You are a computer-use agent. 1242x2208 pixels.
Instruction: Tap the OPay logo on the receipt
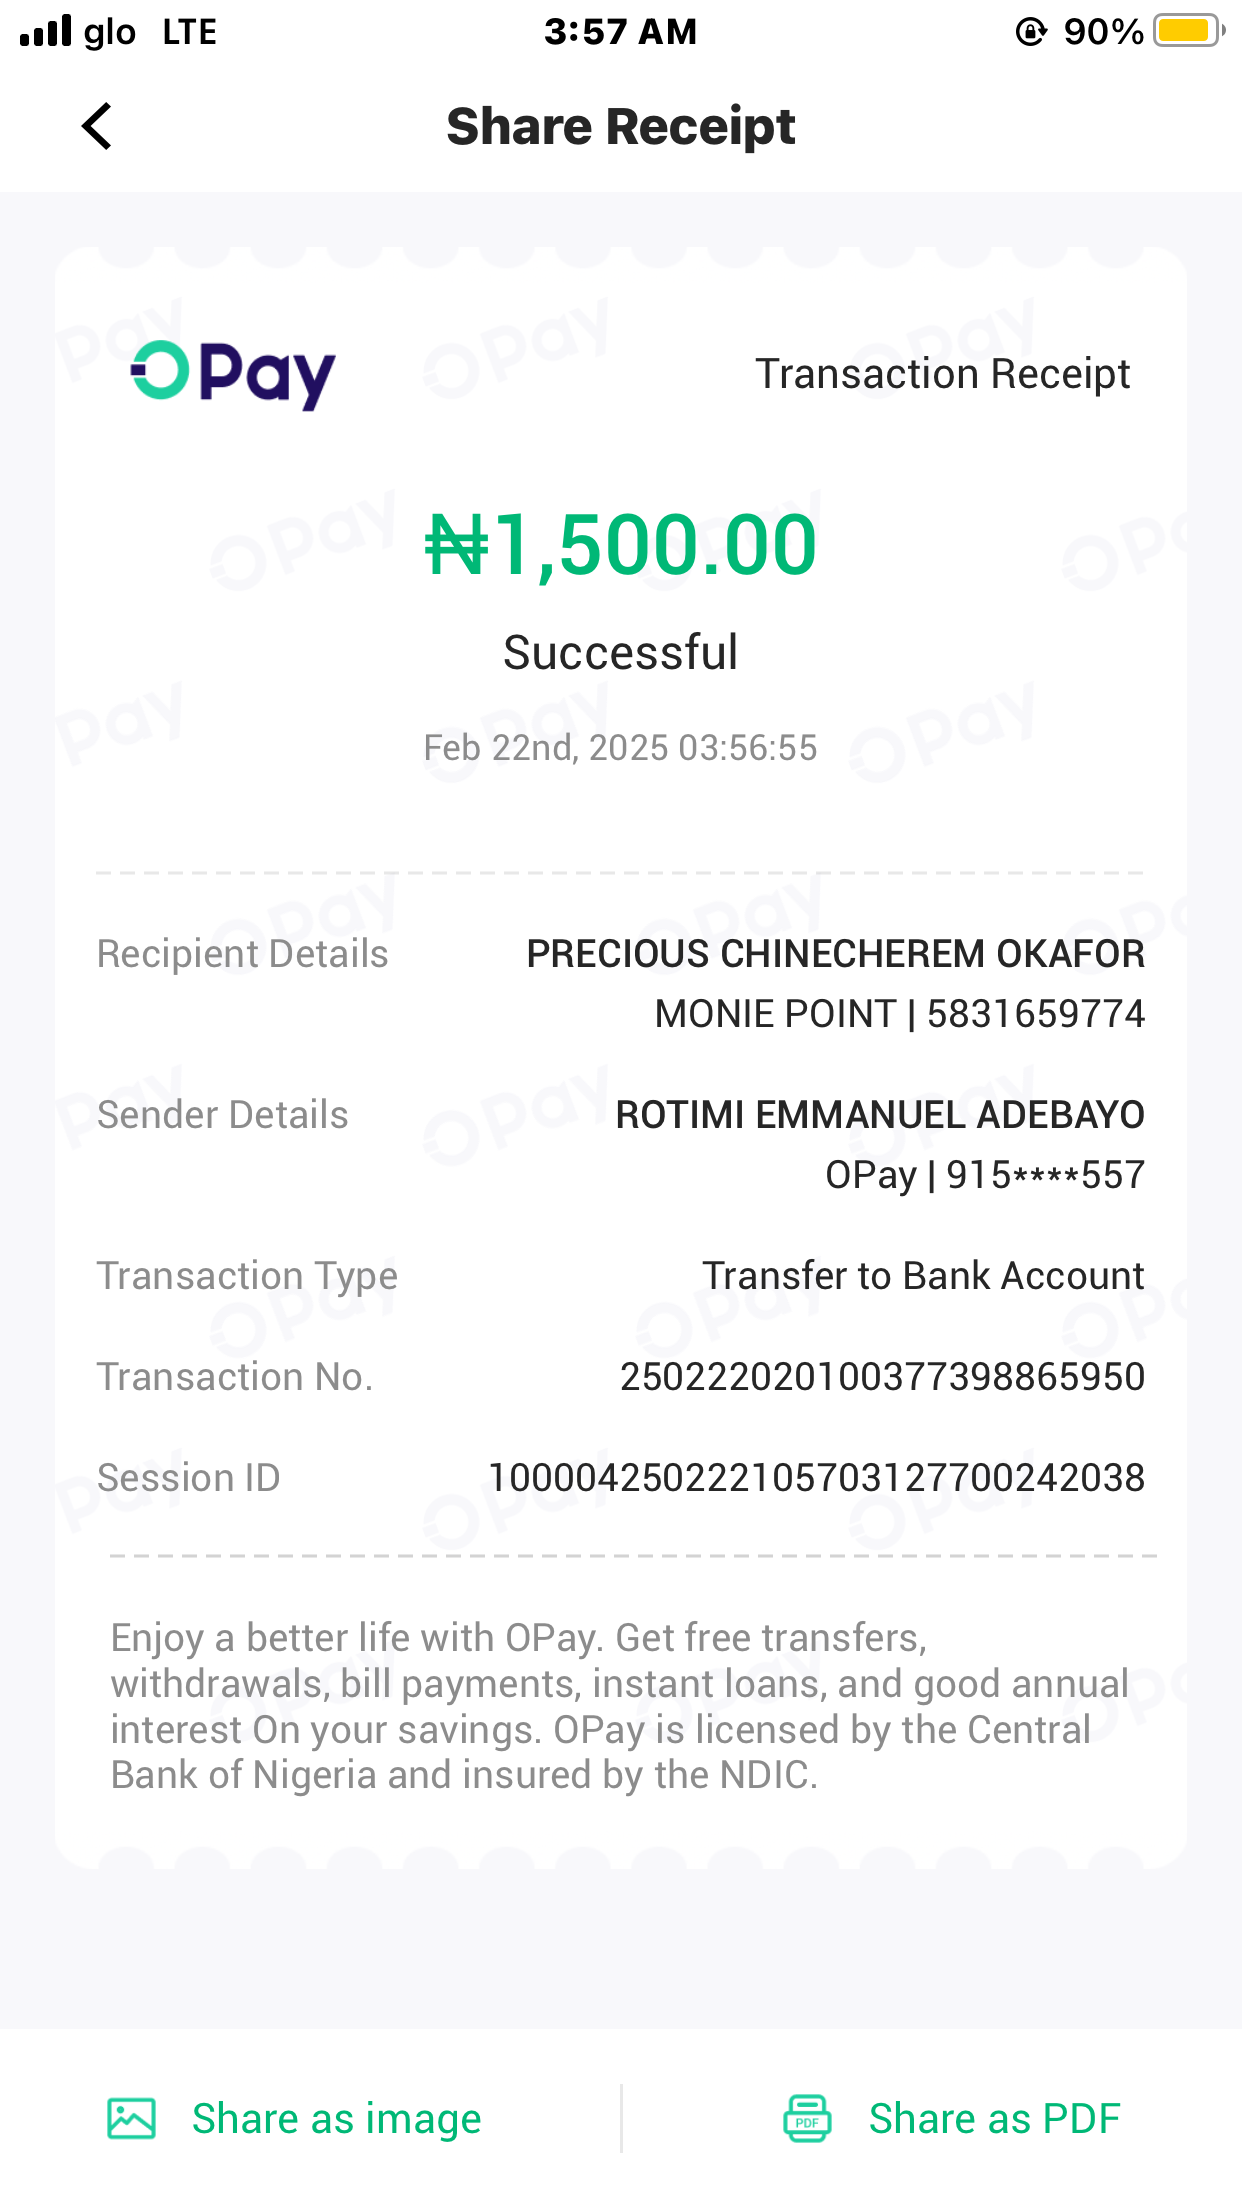tap(233, 374)
